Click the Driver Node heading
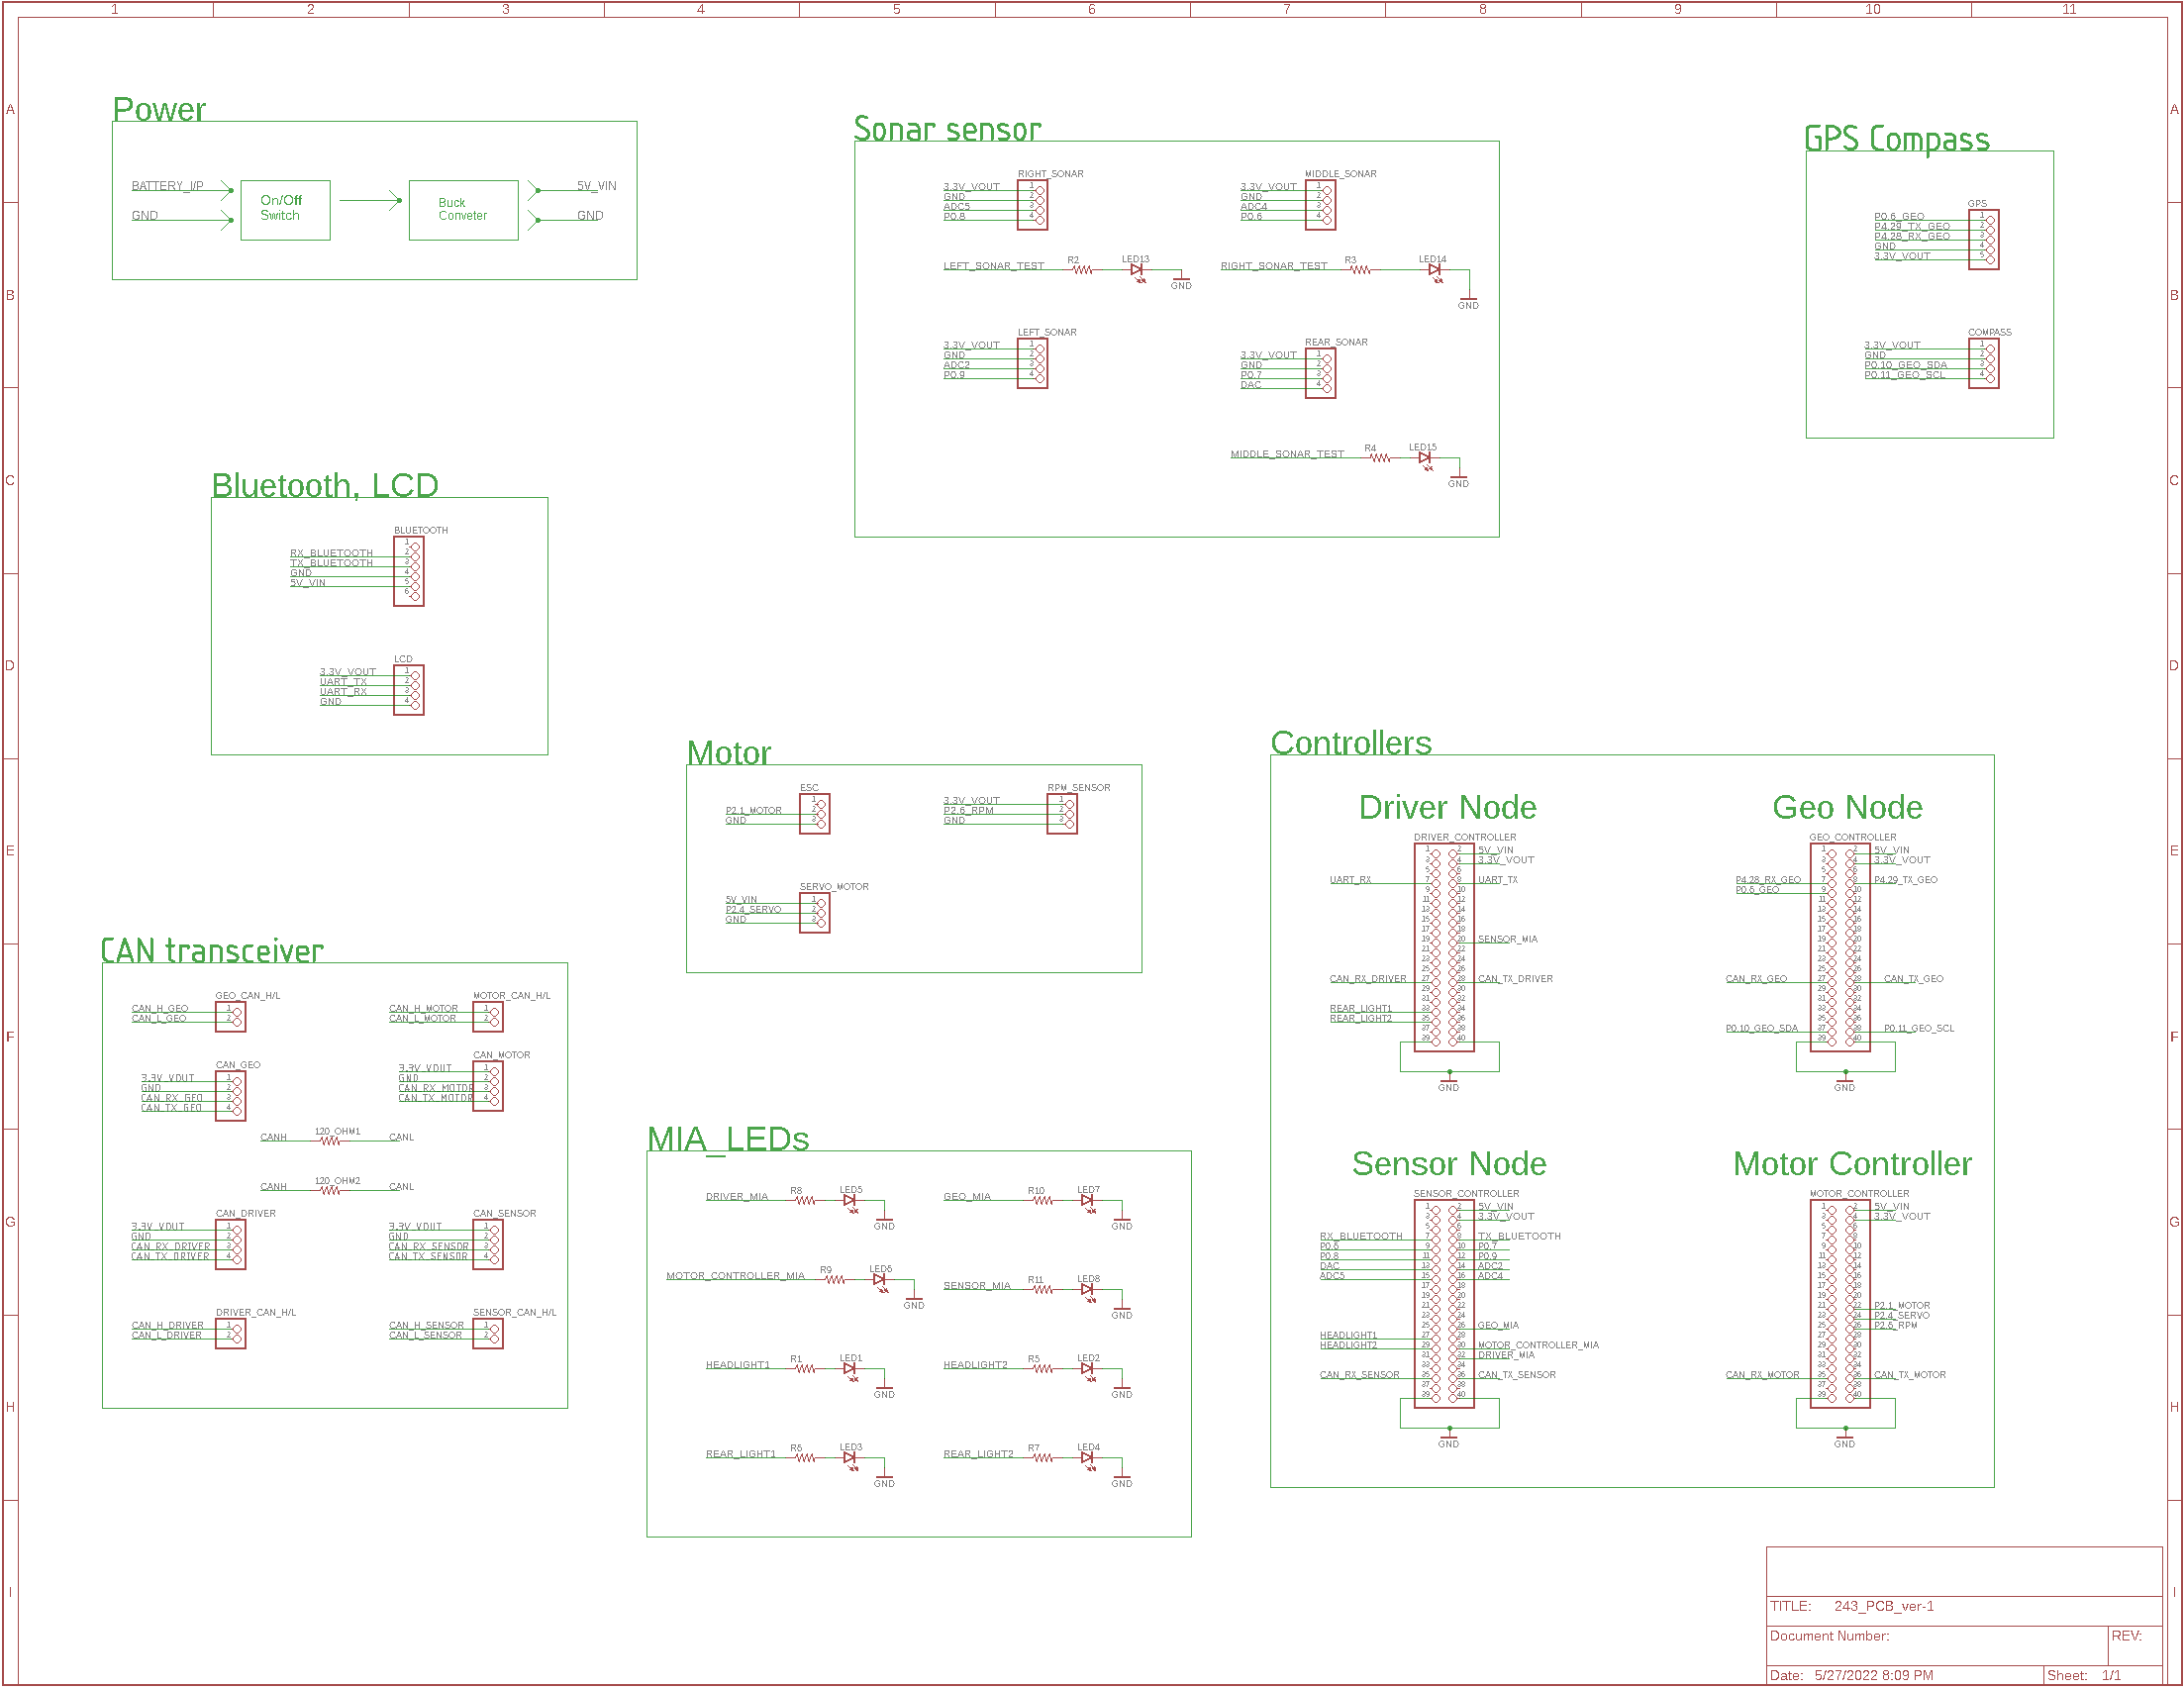 (1447, 807)
